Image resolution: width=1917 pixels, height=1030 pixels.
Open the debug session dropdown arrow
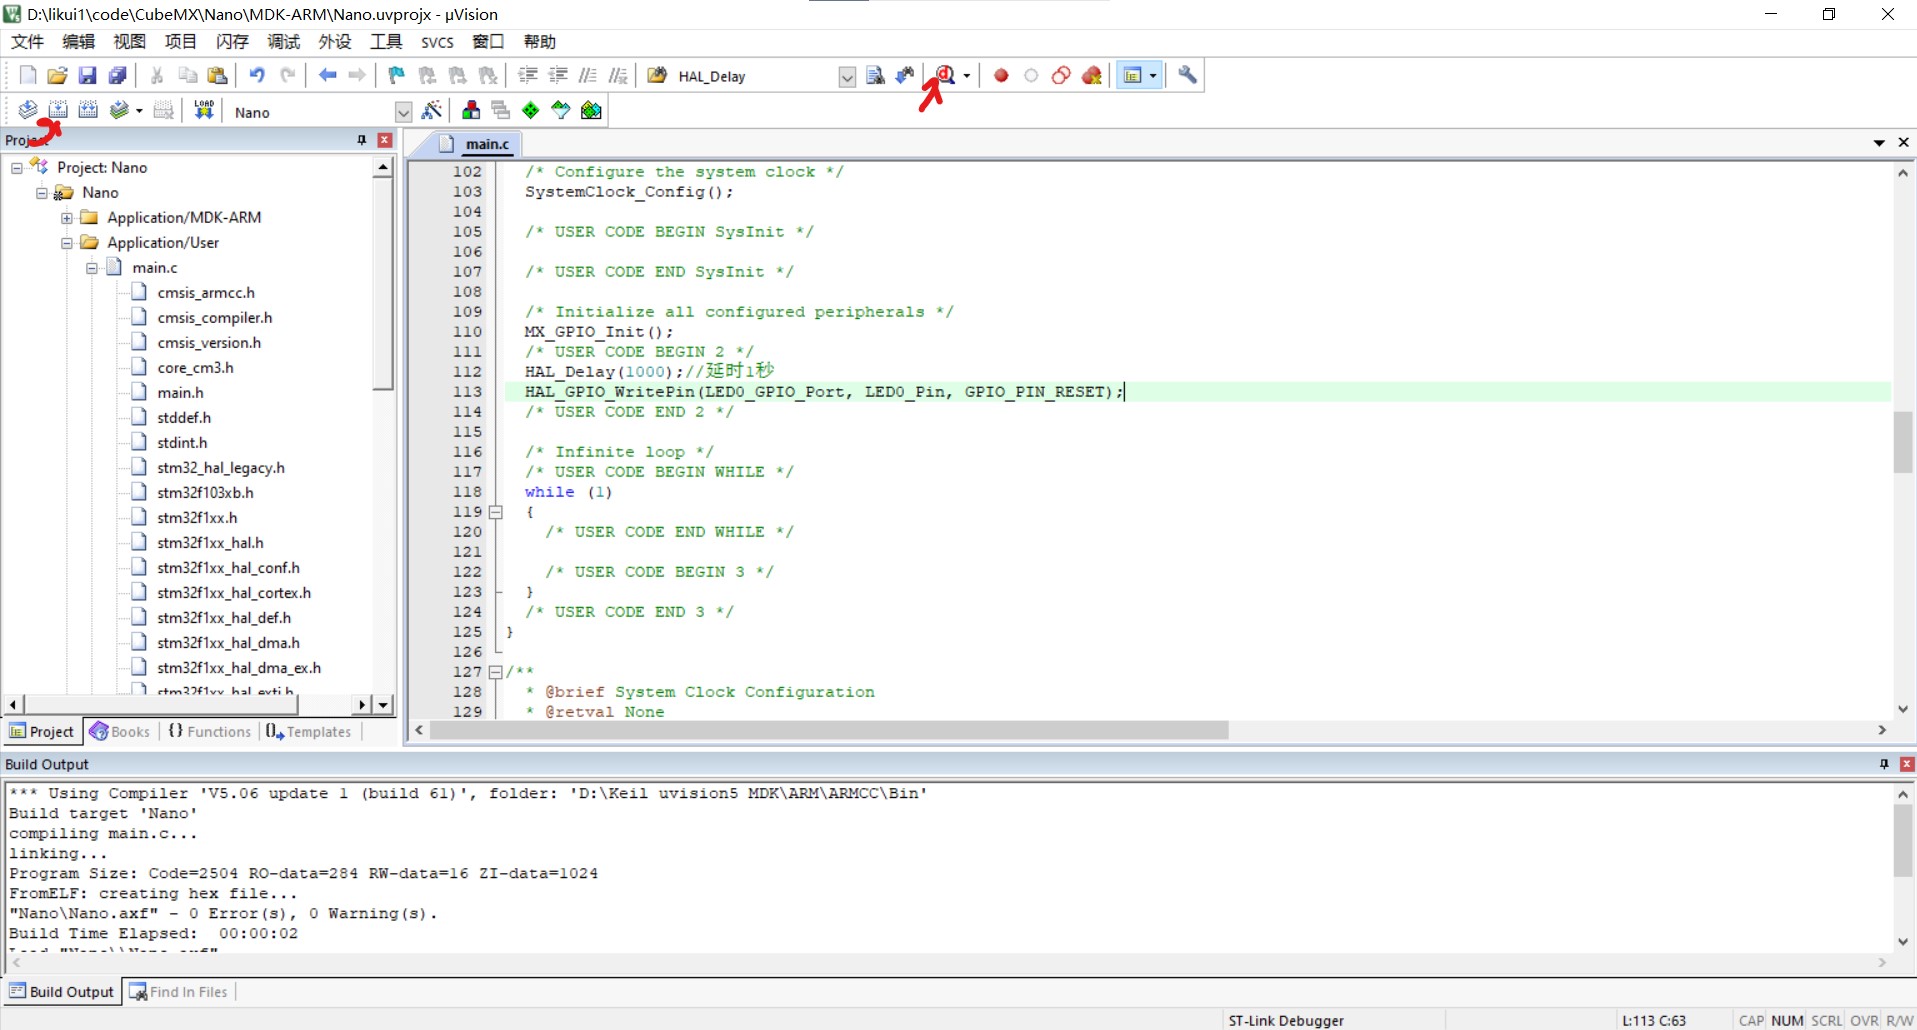966,76
